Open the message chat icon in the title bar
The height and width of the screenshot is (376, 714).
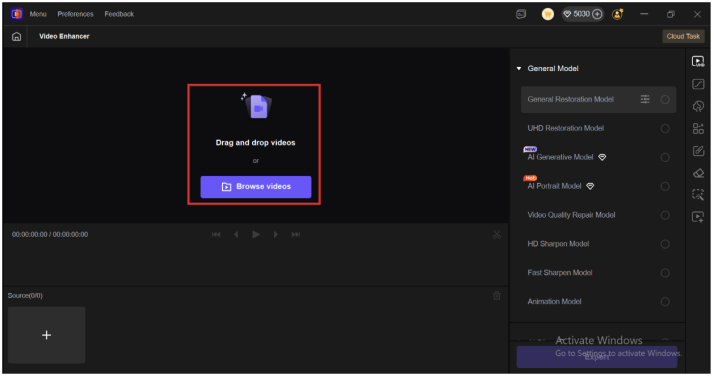(521, 14)
